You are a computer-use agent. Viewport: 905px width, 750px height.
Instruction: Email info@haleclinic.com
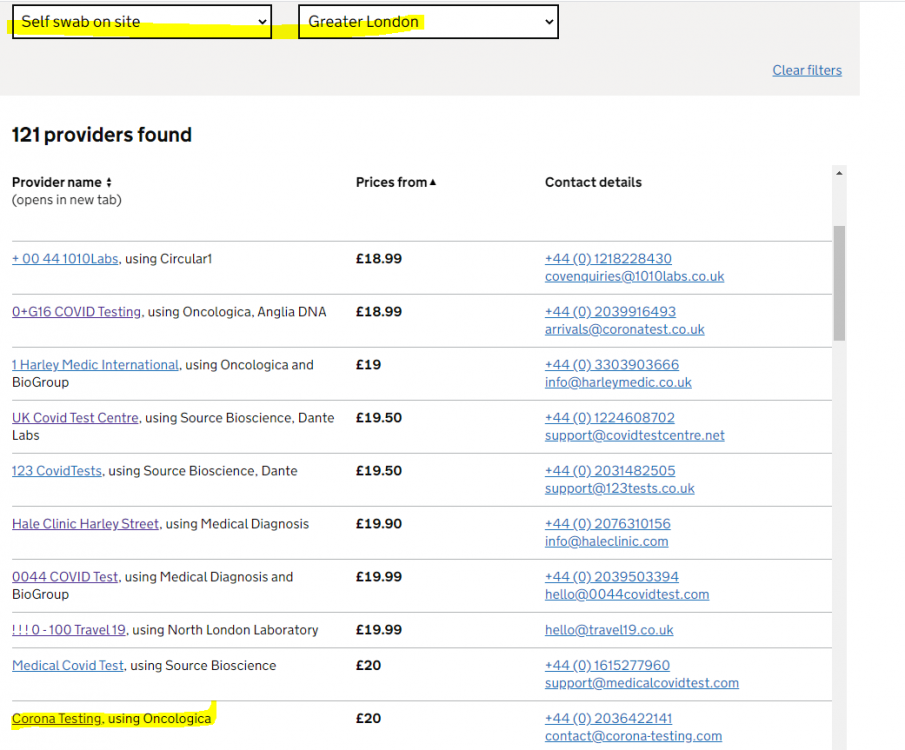(x=607, y=542)
